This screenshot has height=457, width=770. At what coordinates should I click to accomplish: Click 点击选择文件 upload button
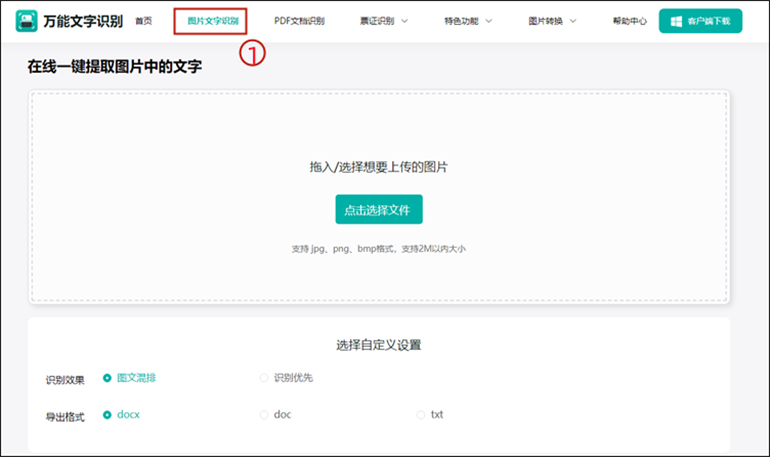379,210
